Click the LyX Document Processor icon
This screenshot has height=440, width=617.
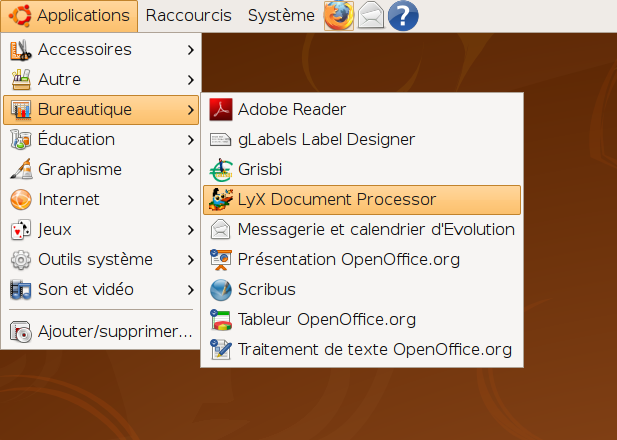pyautogui.click(x=221, y=200)
